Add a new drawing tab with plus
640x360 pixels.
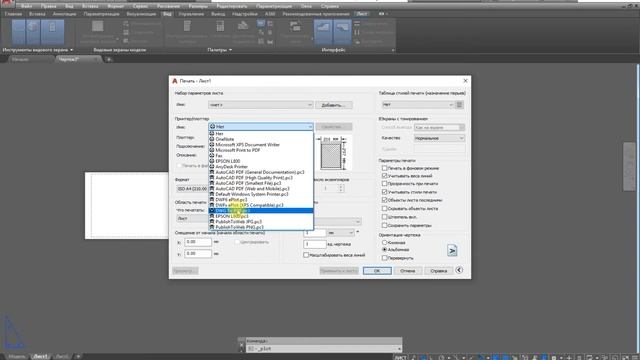click(x=109, y=60)
